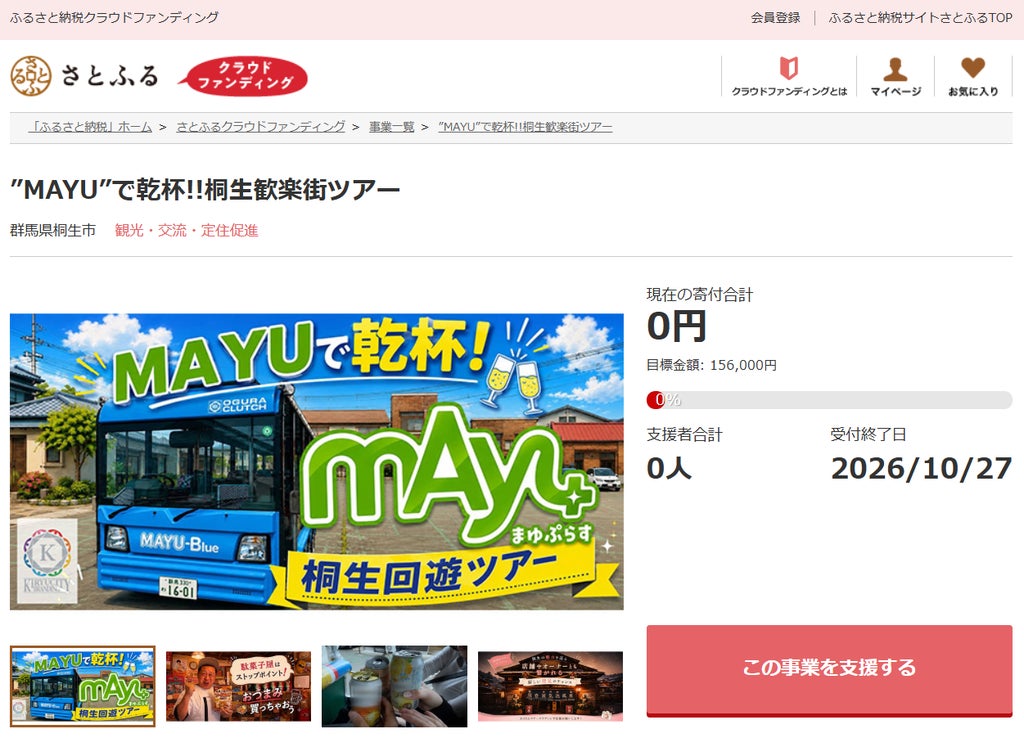Viewport: 1024px width, 738px height.
Task: Click the main MAYU tour banner image
Action: click(x=317, y=462)
